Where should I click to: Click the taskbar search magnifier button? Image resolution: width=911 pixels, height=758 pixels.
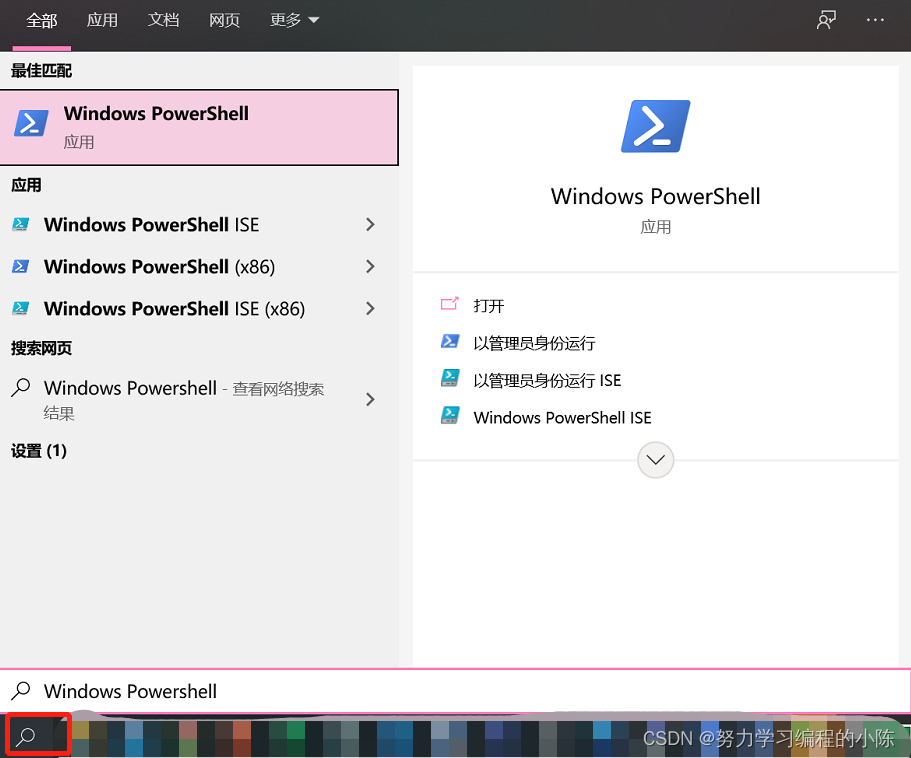(x=26, y=737)
